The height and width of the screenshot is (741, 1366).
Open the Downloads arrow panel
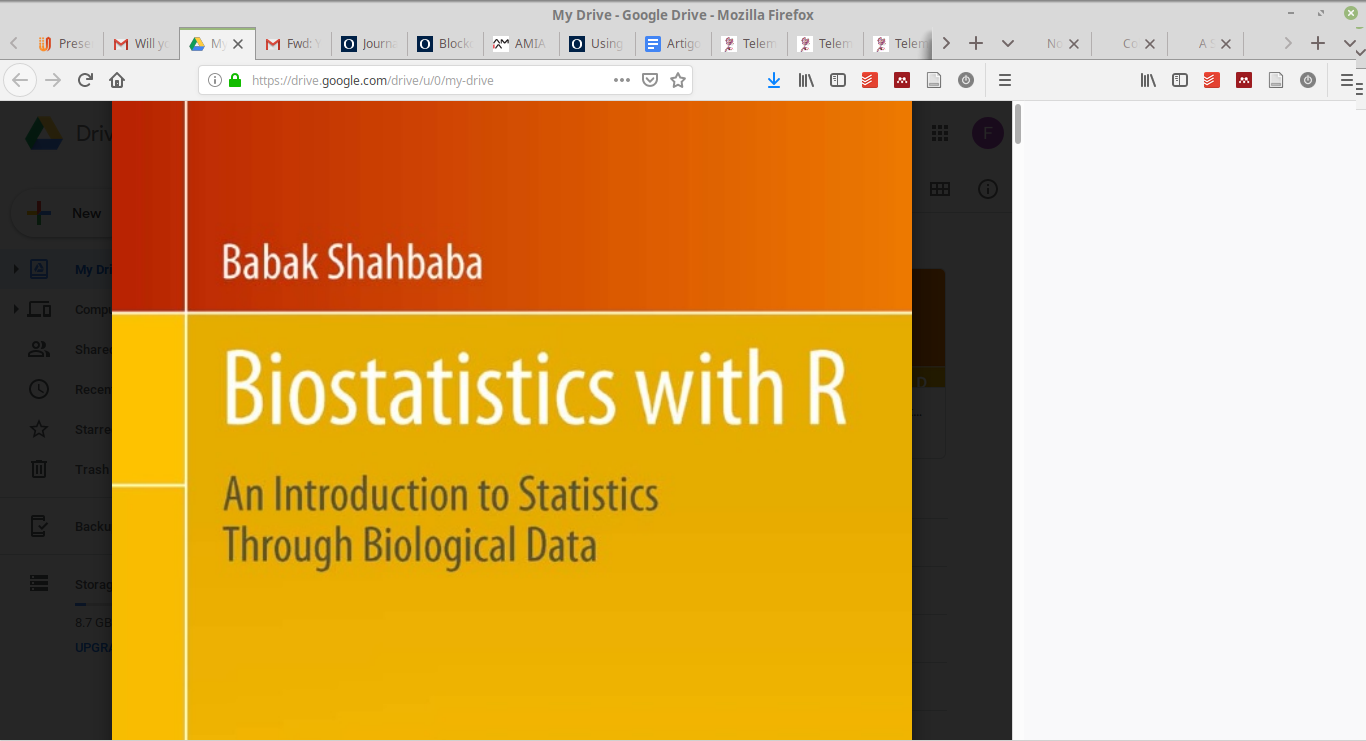[x=774, y=80]
